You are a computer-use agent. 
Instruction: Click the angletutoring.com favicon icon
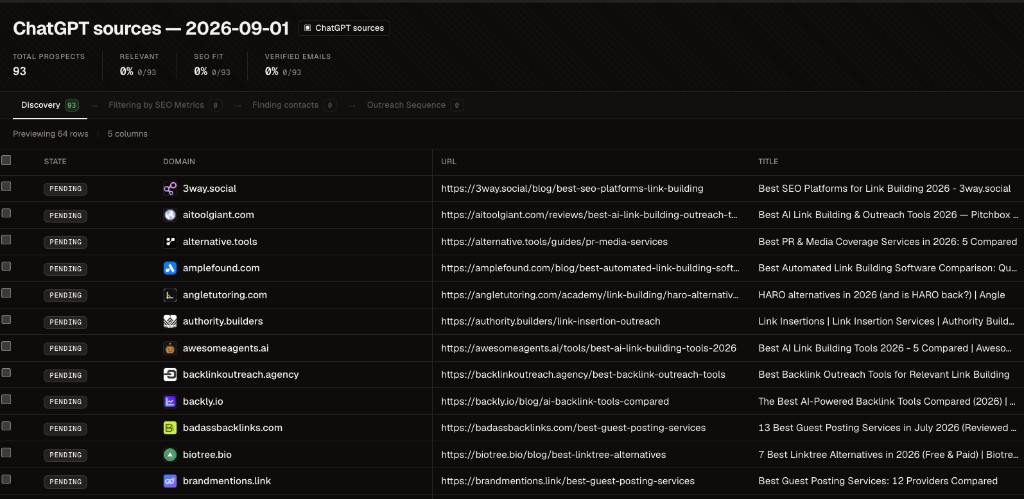pos(170,295)
